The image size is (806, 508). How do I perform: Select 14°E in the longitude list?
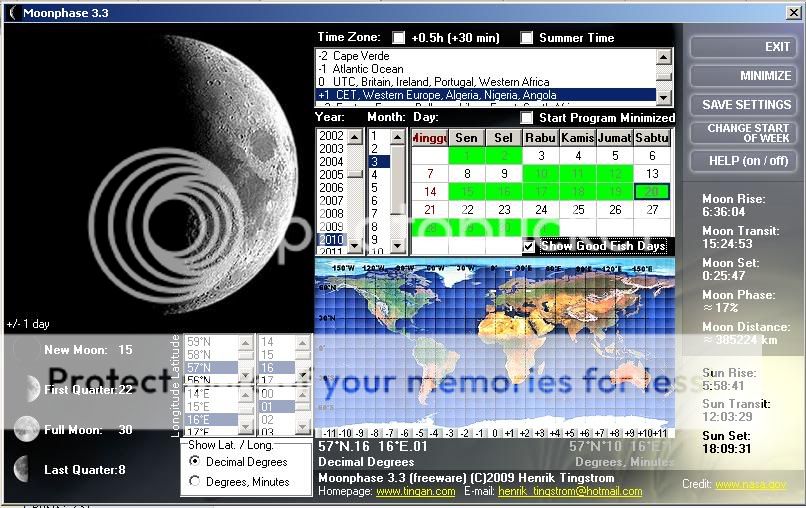211,394
